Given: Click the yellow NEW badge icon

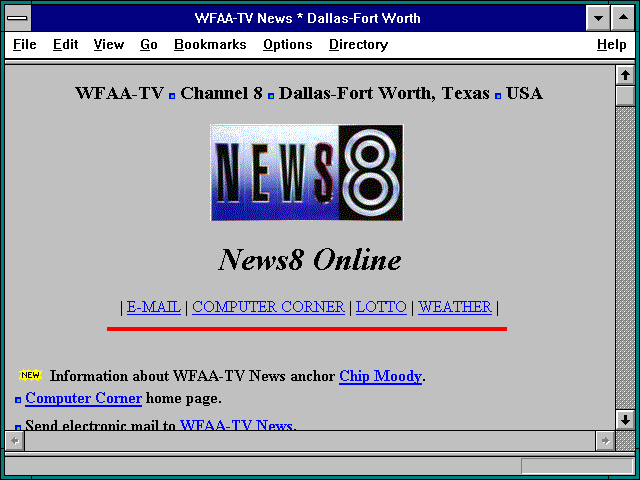Looking at the screenshot, I should tap(31, 375).
